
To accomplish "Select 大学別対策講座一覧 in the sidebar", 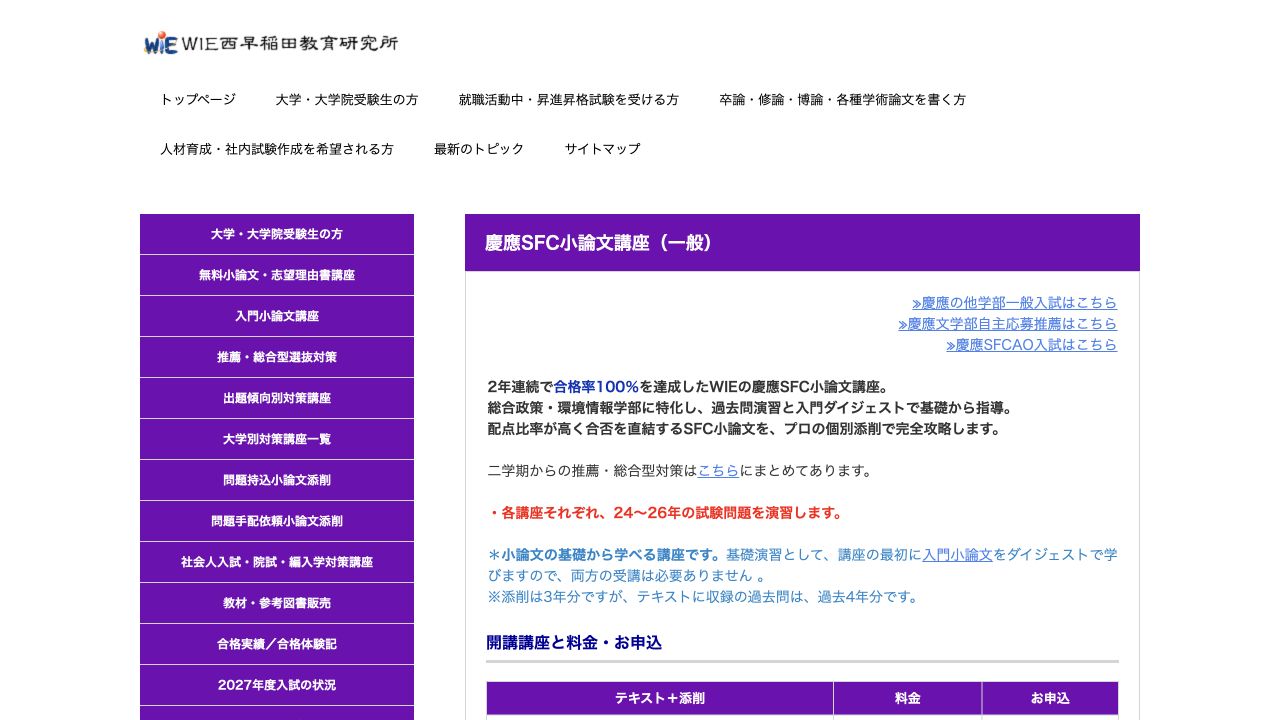I will pos(277,439).
